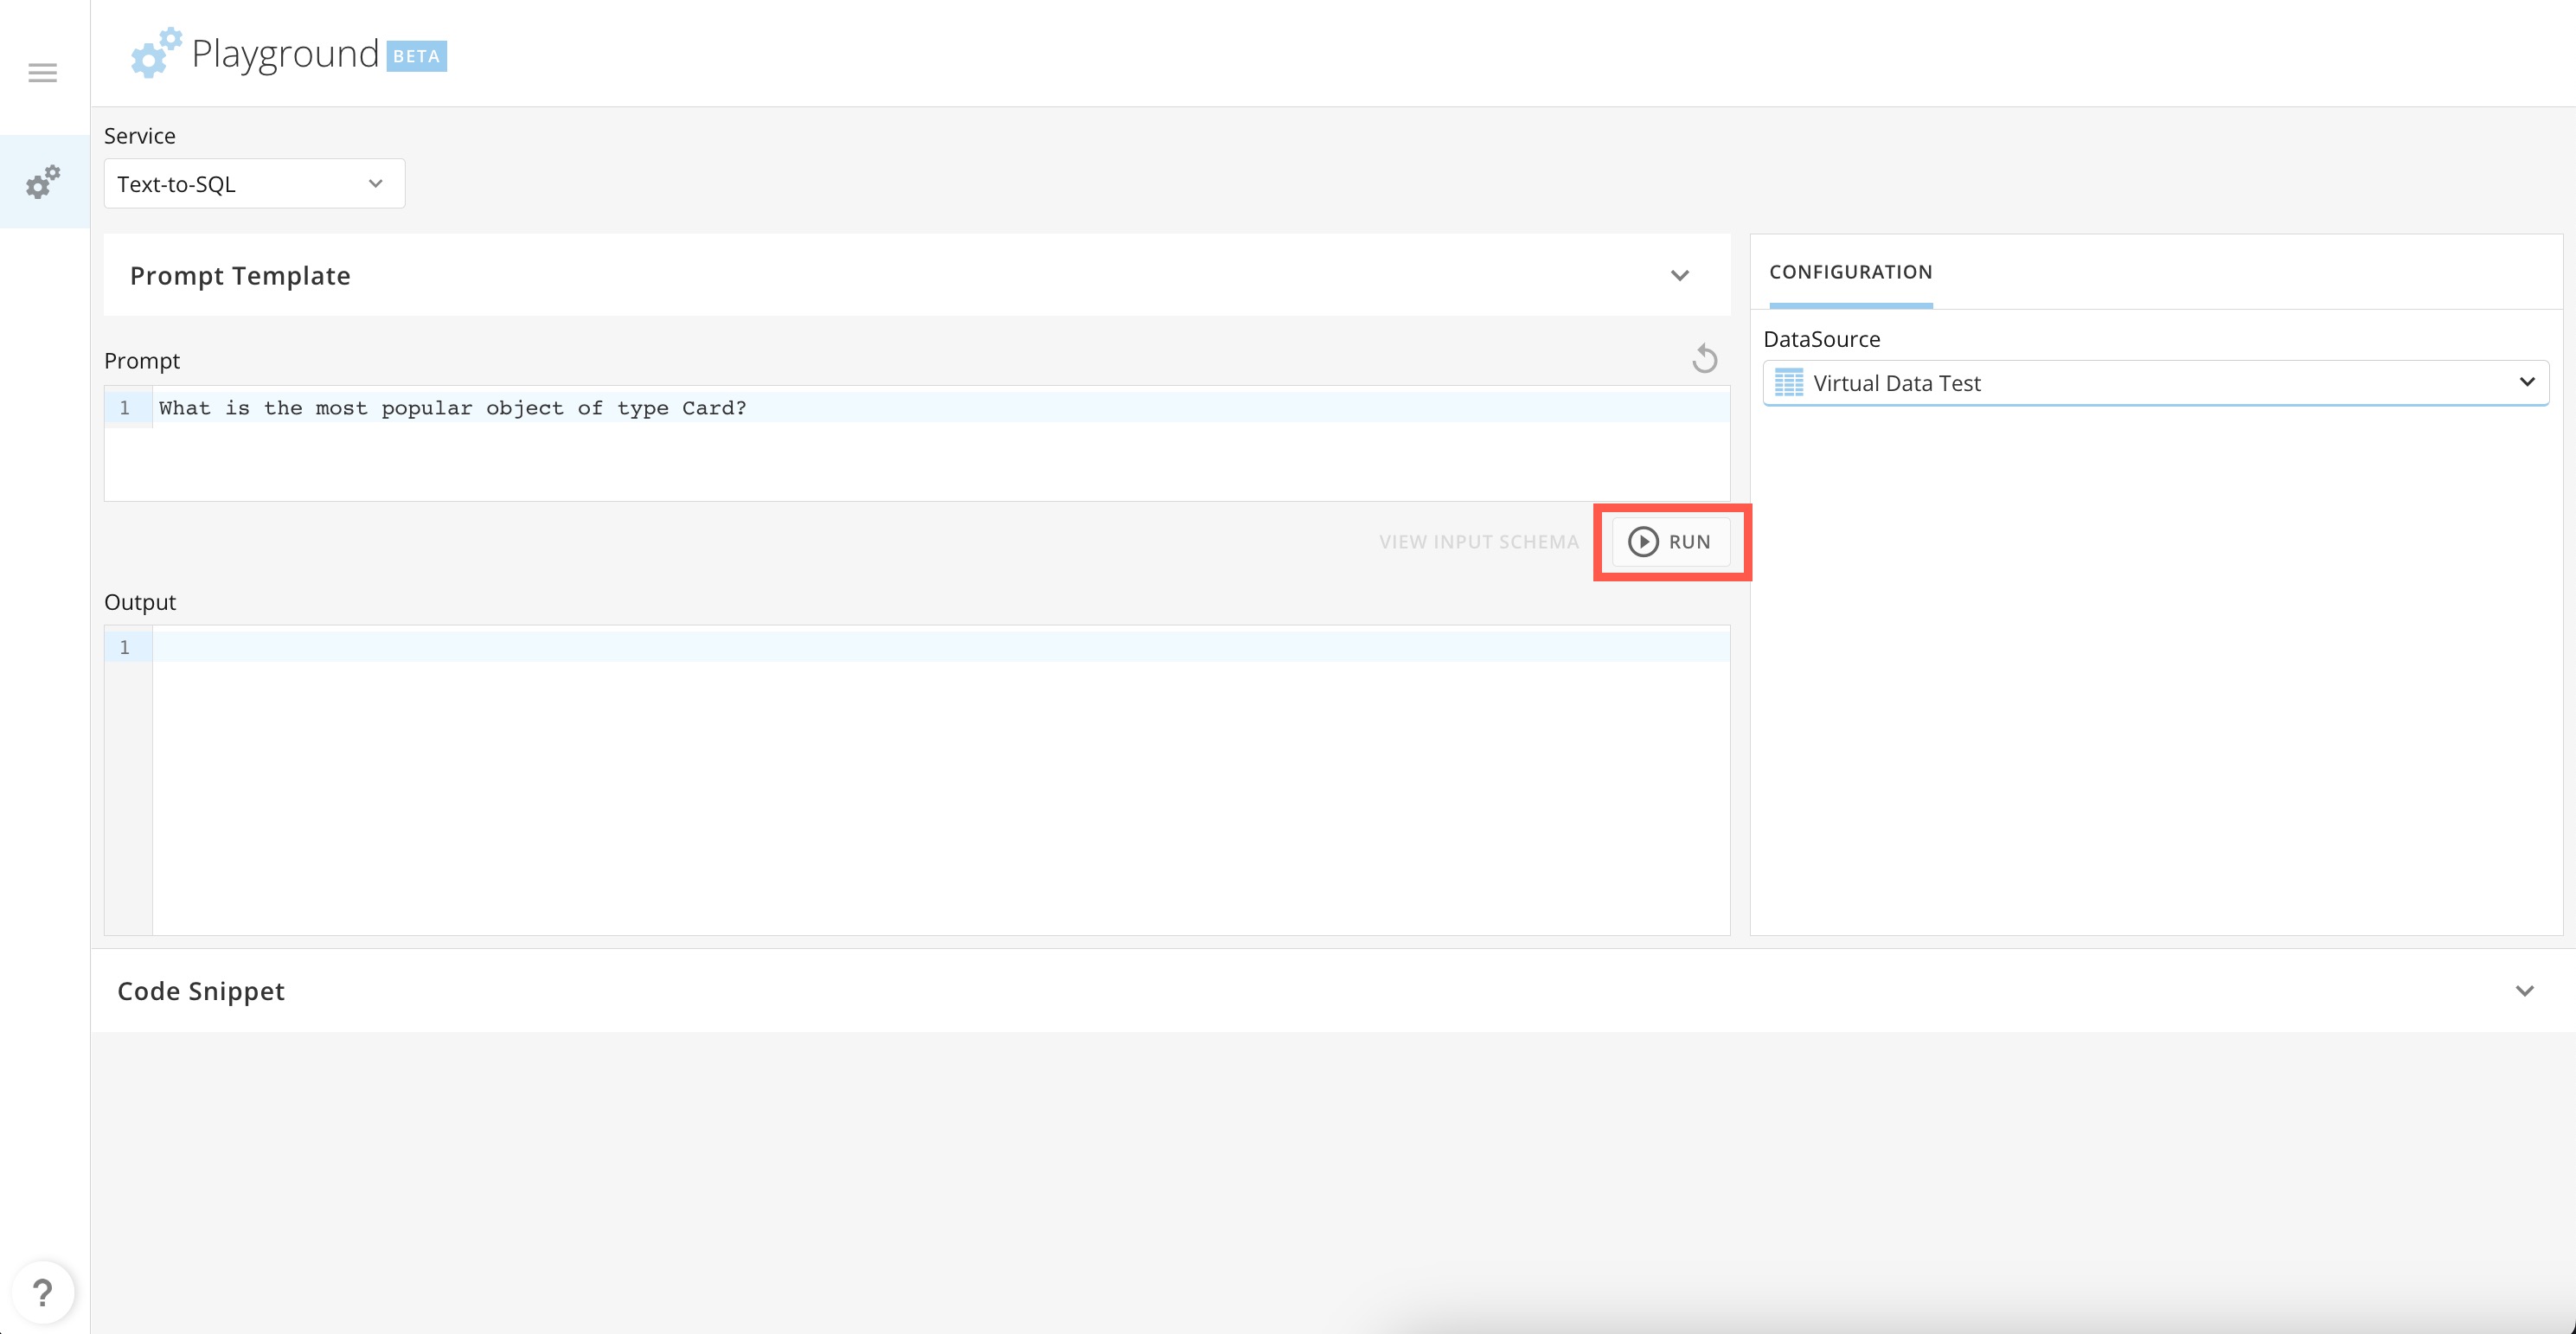Click the Prompt Template header
The image size is (2576, 1334).
click(x=241, y=275)
